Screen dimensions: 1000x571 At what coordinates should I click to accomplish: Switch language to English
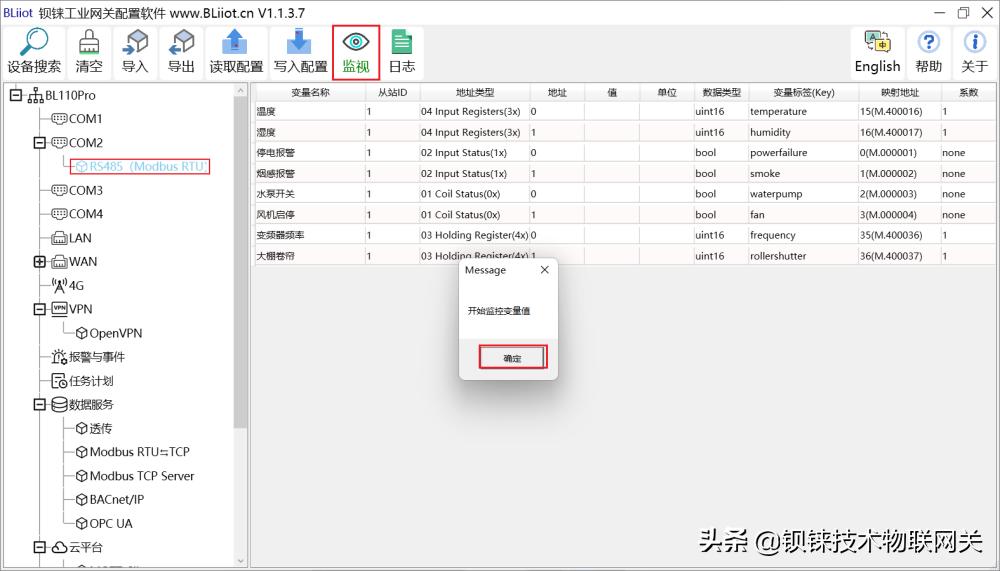[878, 52]
